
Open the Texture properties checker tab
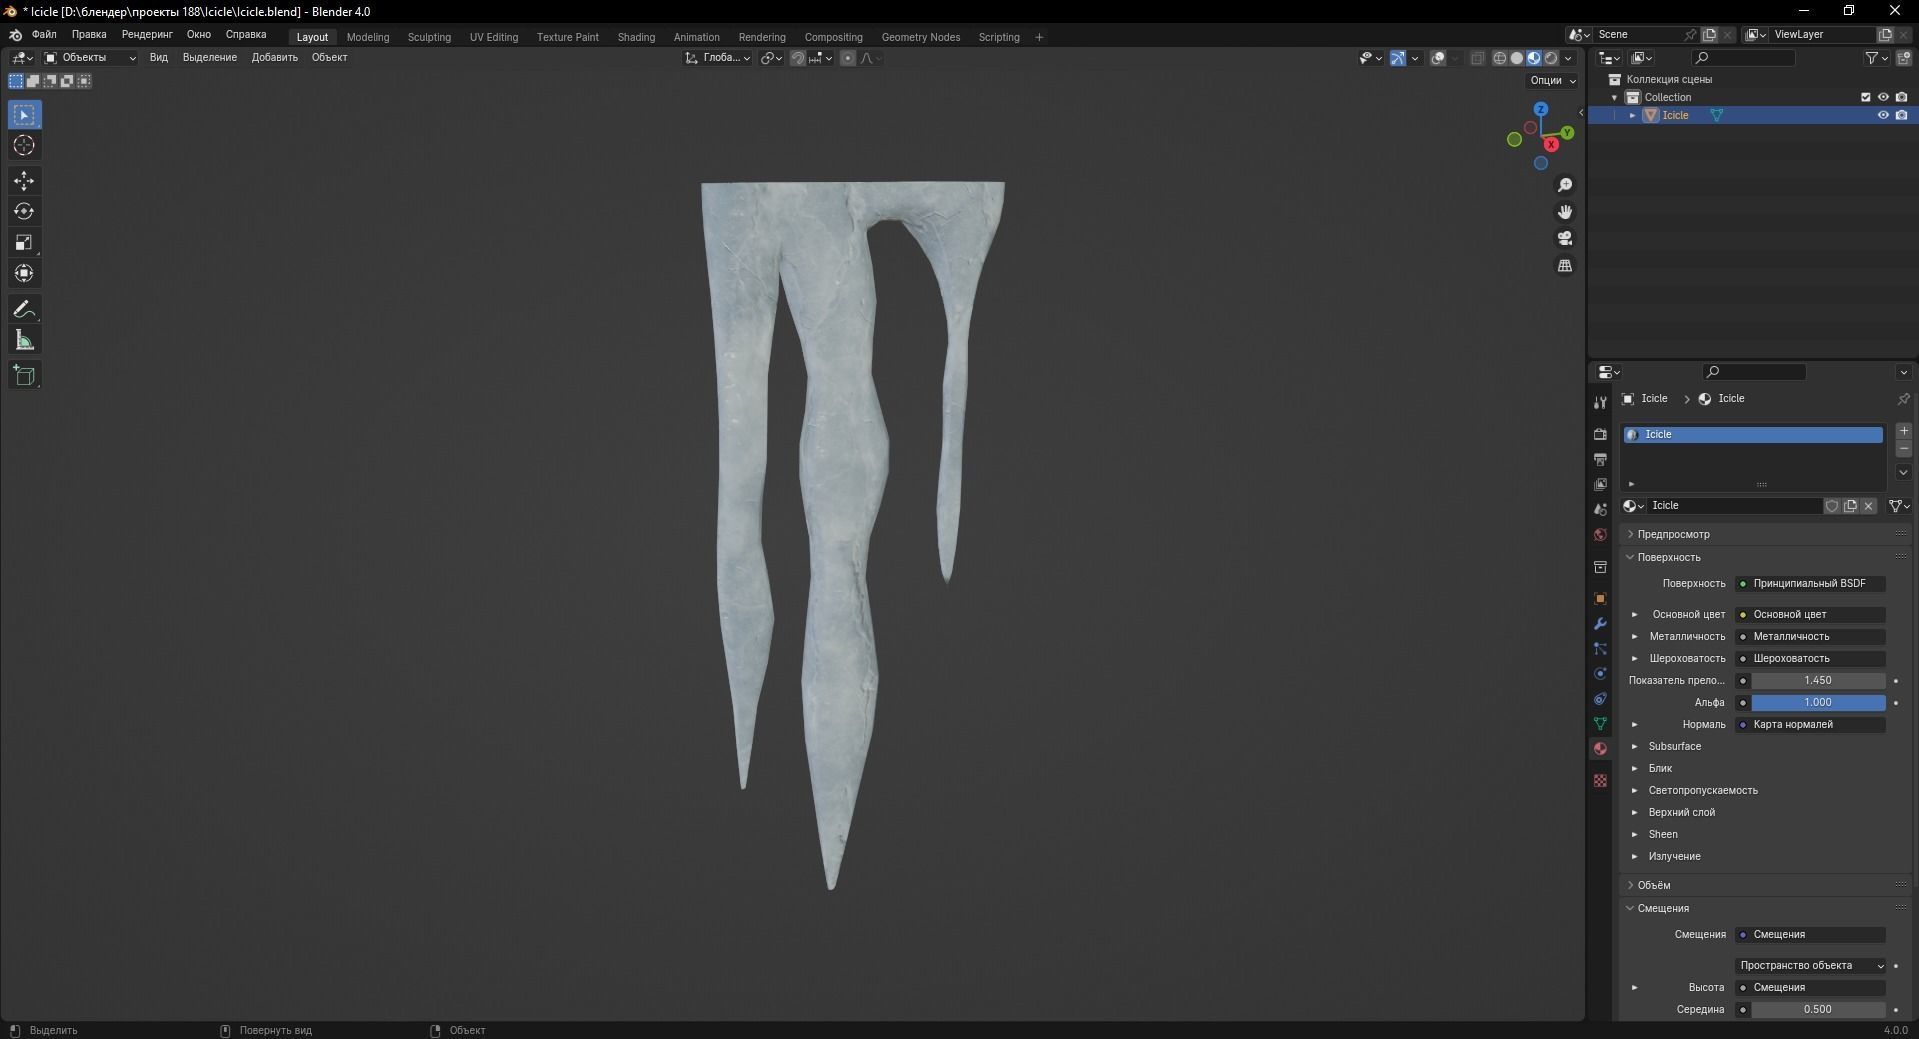pos(1600,780)
